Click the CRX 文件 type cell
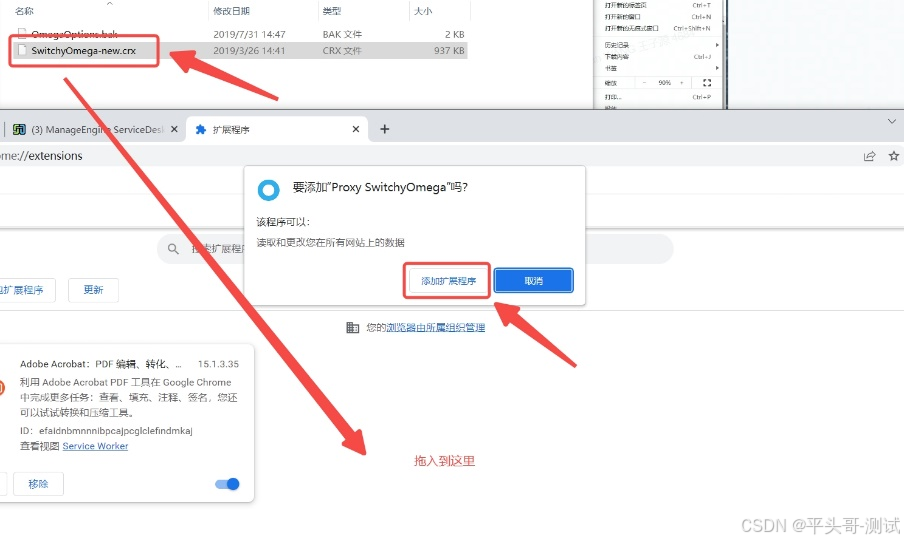Image resolution: width=904 pixels, height=541 pixels. (342, 51)
